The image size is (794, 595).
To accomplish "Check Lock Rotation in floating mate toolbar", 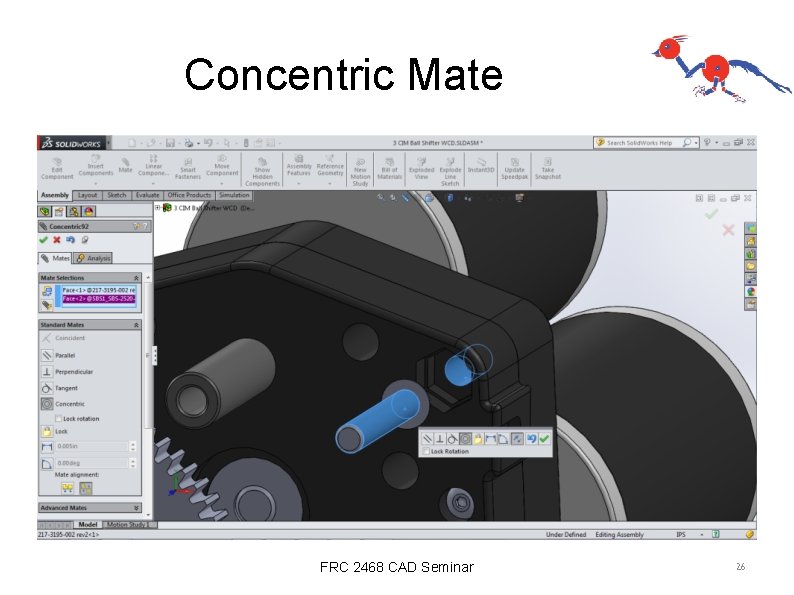I will pos(426,451).
